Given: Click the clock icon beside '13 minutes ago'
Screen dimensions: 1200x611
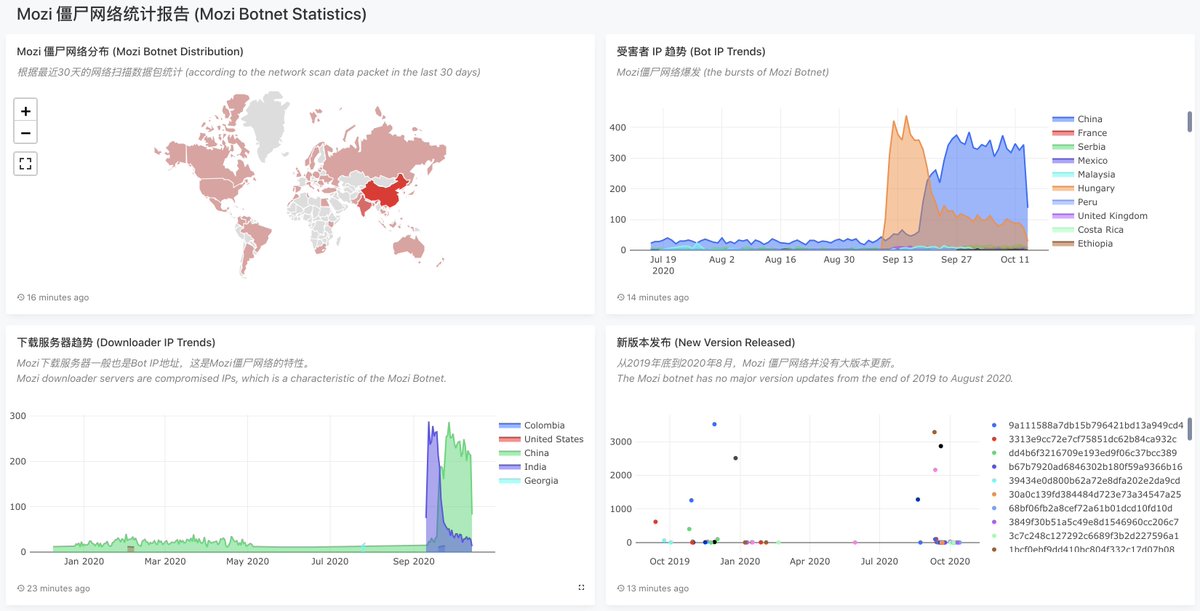Looking at the screenshot, I should tap(620, 588).
